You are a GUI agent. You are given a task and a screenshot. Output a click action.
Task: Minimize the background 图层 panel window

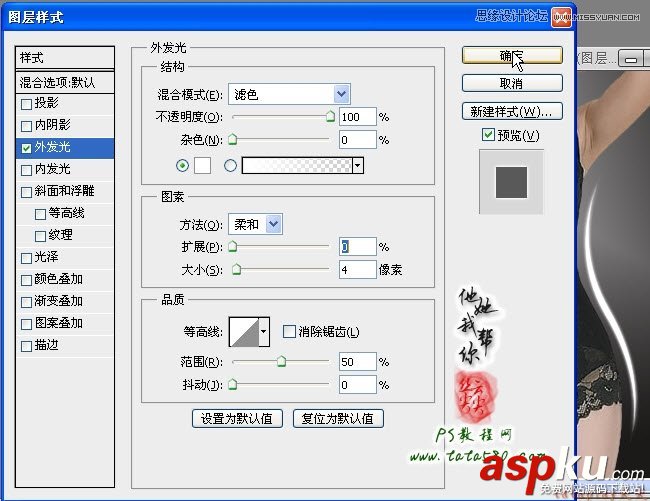(x=631, y=59)
